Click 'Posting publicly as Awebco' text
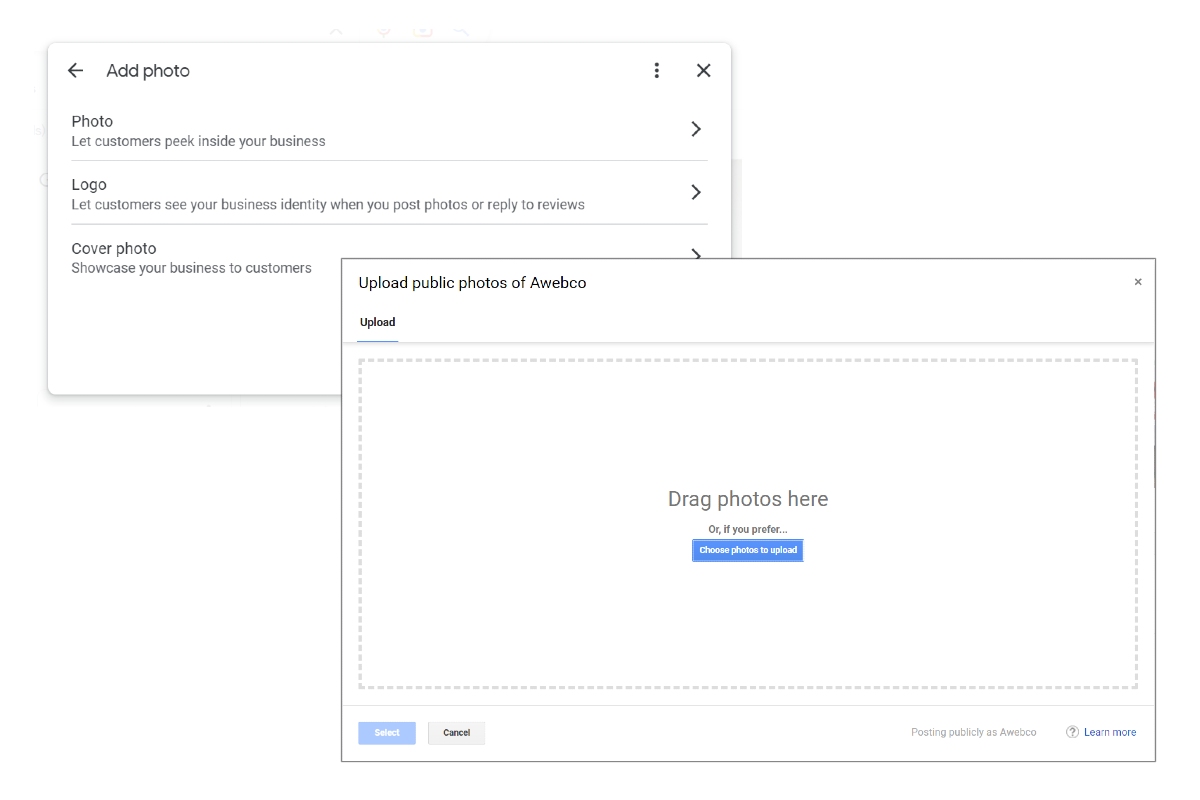 pos(974,733)
